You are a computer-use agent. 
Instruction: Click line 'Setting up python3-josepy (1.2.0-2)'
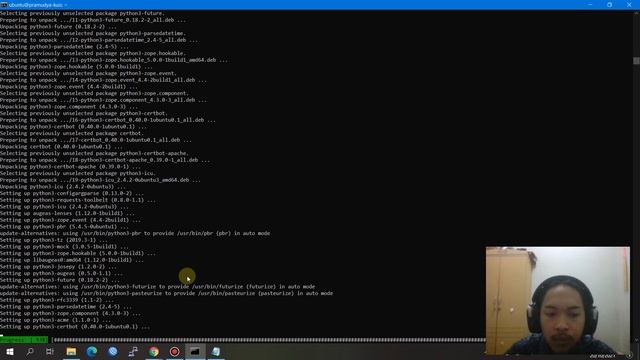click(x=58, y=267)
